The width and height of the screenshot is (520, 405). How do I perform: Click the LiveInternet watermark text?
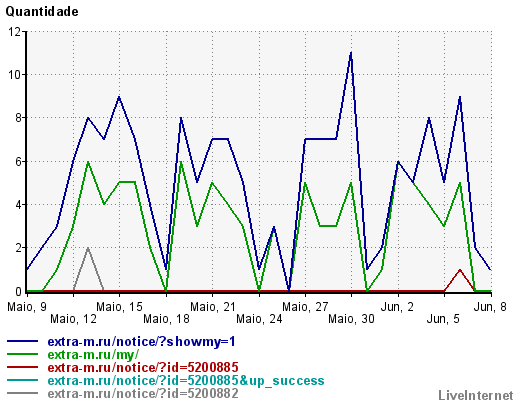[x=476, y=395]
